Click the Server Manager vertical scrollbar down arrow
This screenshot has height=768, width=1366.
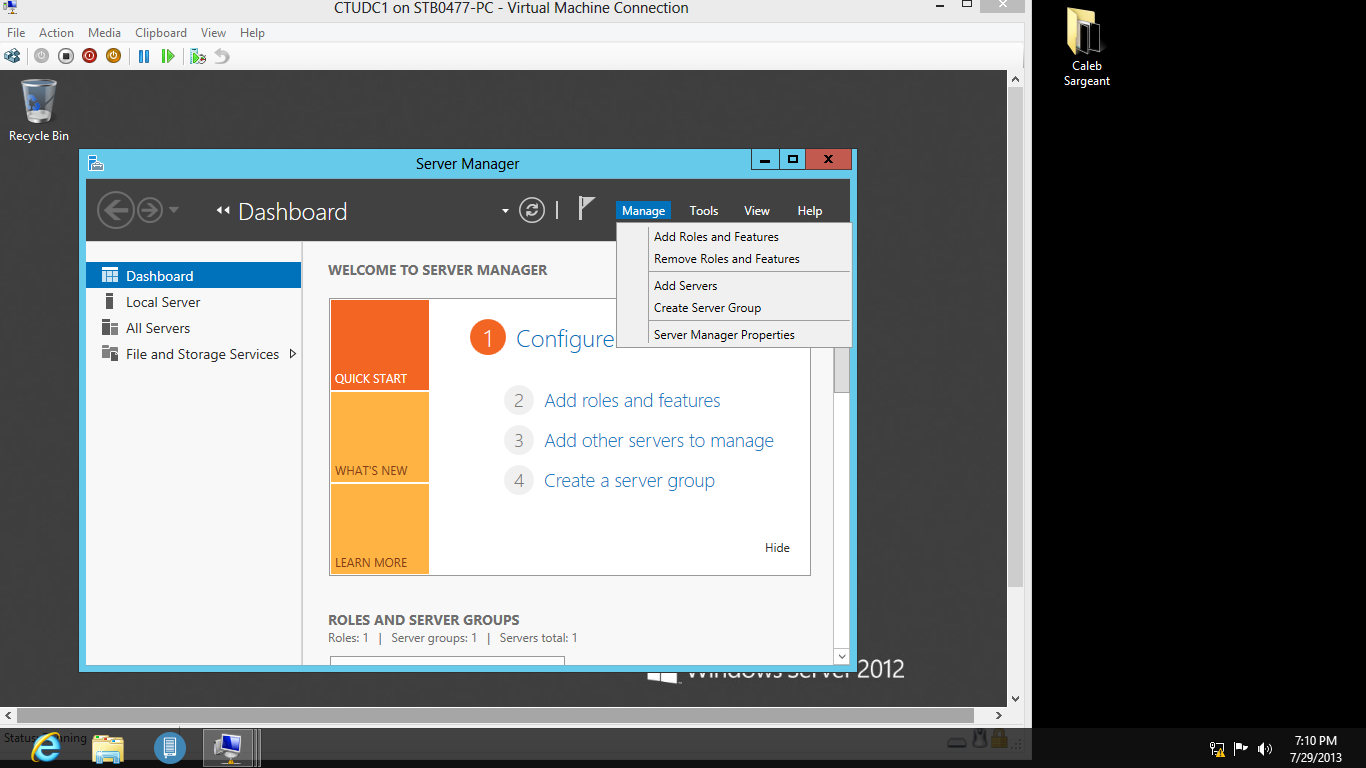click(842, 657)
